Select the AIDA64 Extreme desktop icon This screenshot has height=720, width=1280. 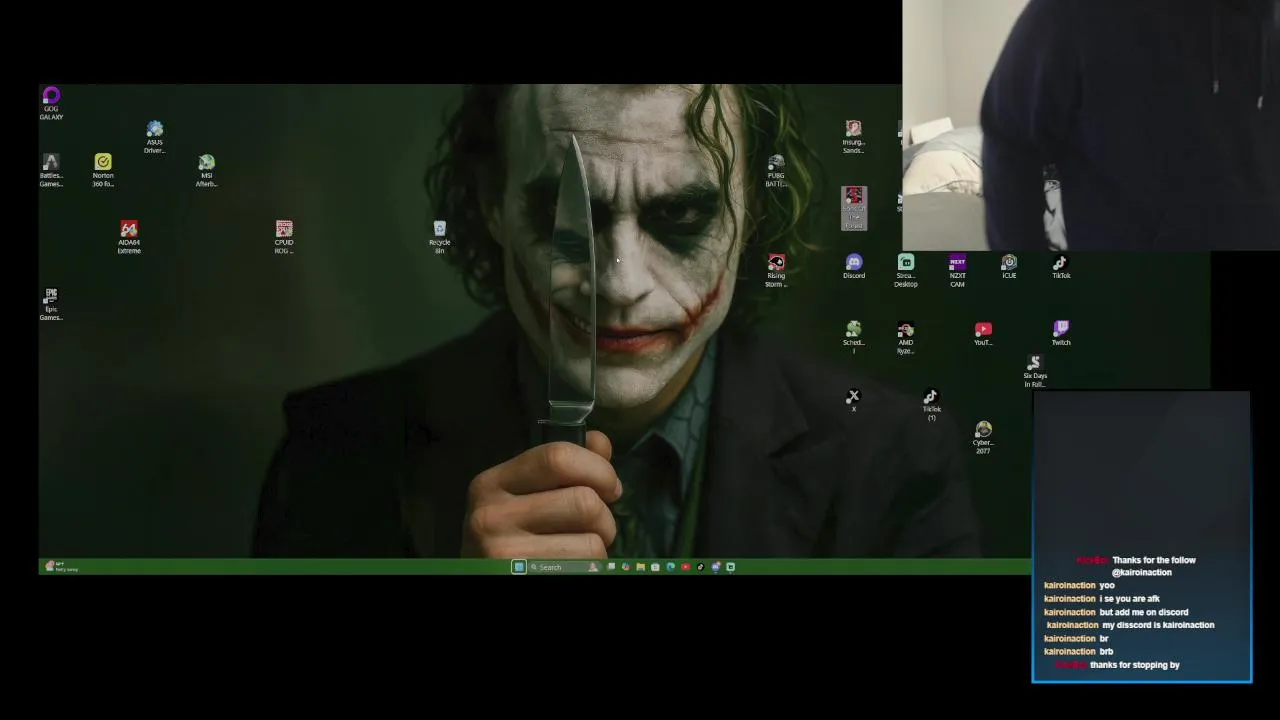point(129,237)
